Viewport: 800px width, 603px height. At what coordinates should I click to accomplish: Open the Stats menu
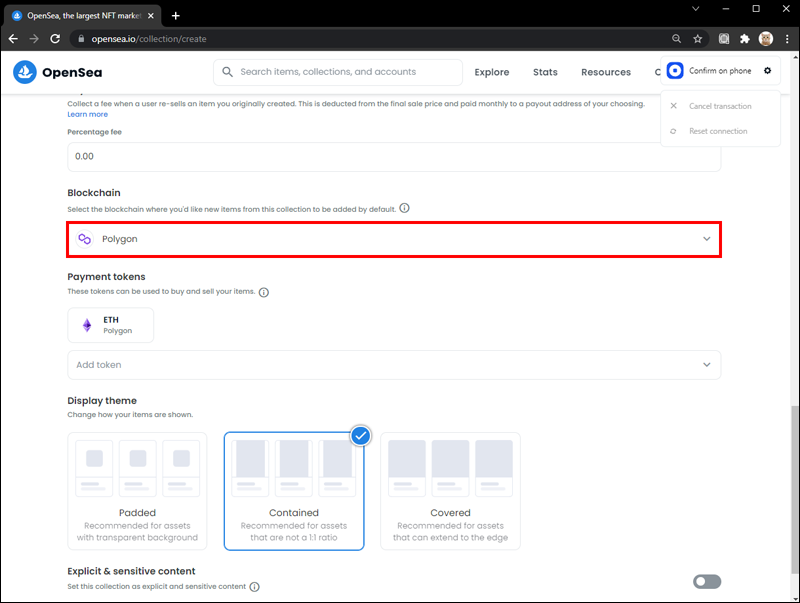(545, 72)
